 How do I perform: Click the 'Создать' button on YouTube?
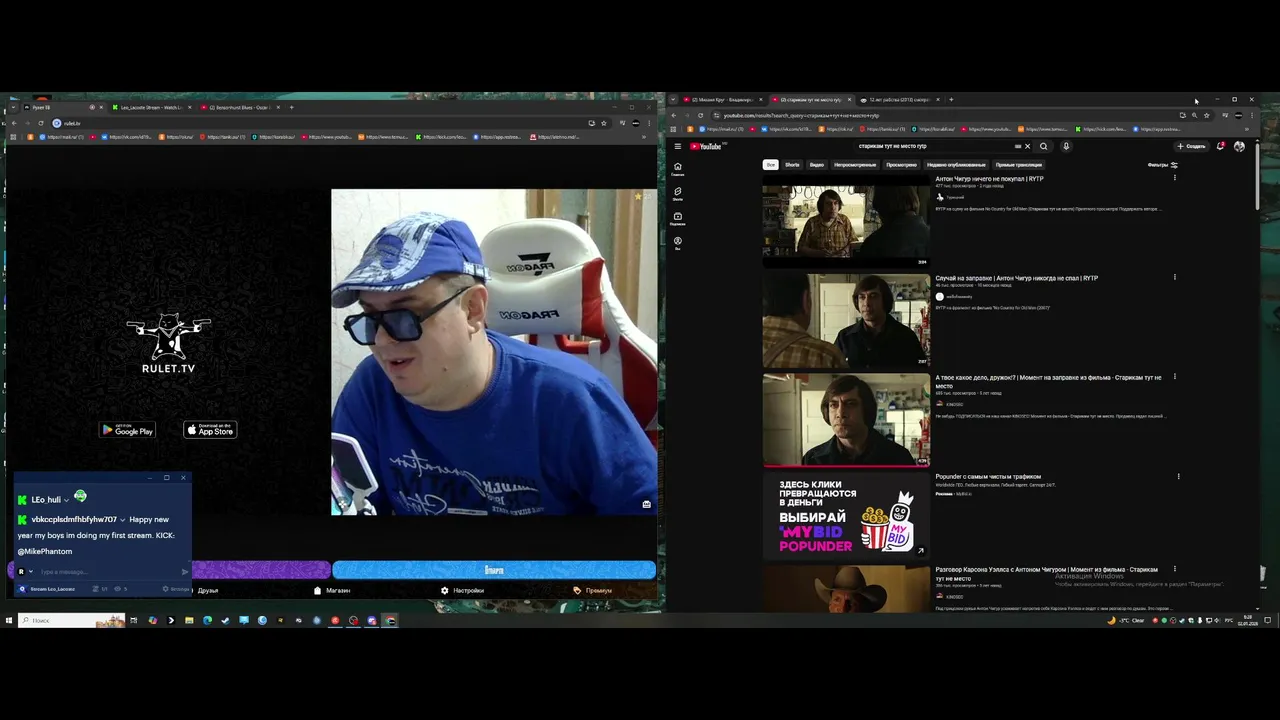(x=1191, y=146)
